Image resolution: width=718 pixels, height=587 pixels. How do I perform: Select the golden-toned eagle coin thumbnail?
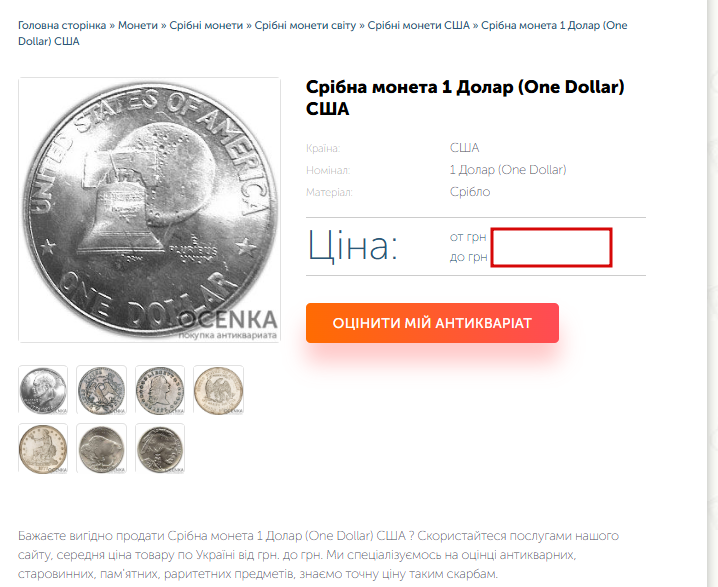click(218, 390)
